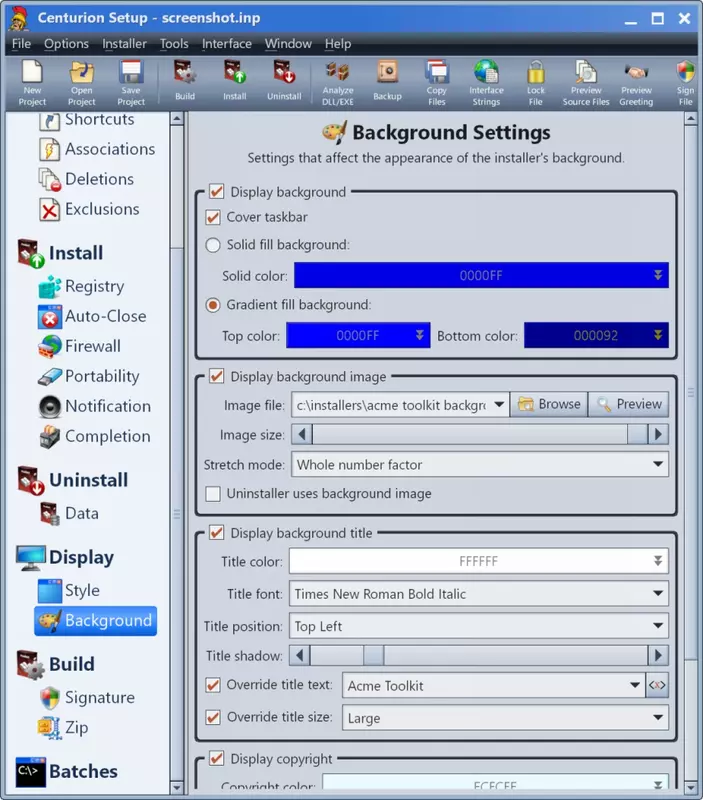This screenshot has height=800, width=703.
Task: Open Exclusions page in sidebar
Action: pyautogui.click(x=89, y=209)
